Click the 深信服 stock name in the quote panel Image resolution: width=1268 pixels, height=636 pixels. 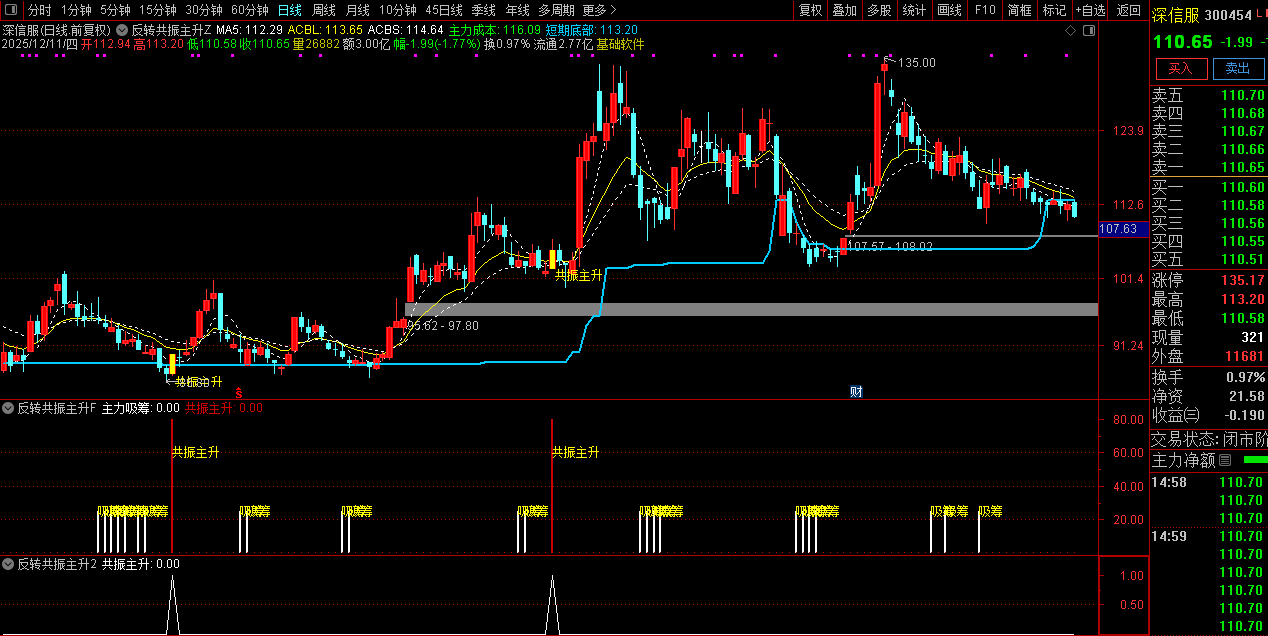pyautogui.click(x=1176, y=15)
